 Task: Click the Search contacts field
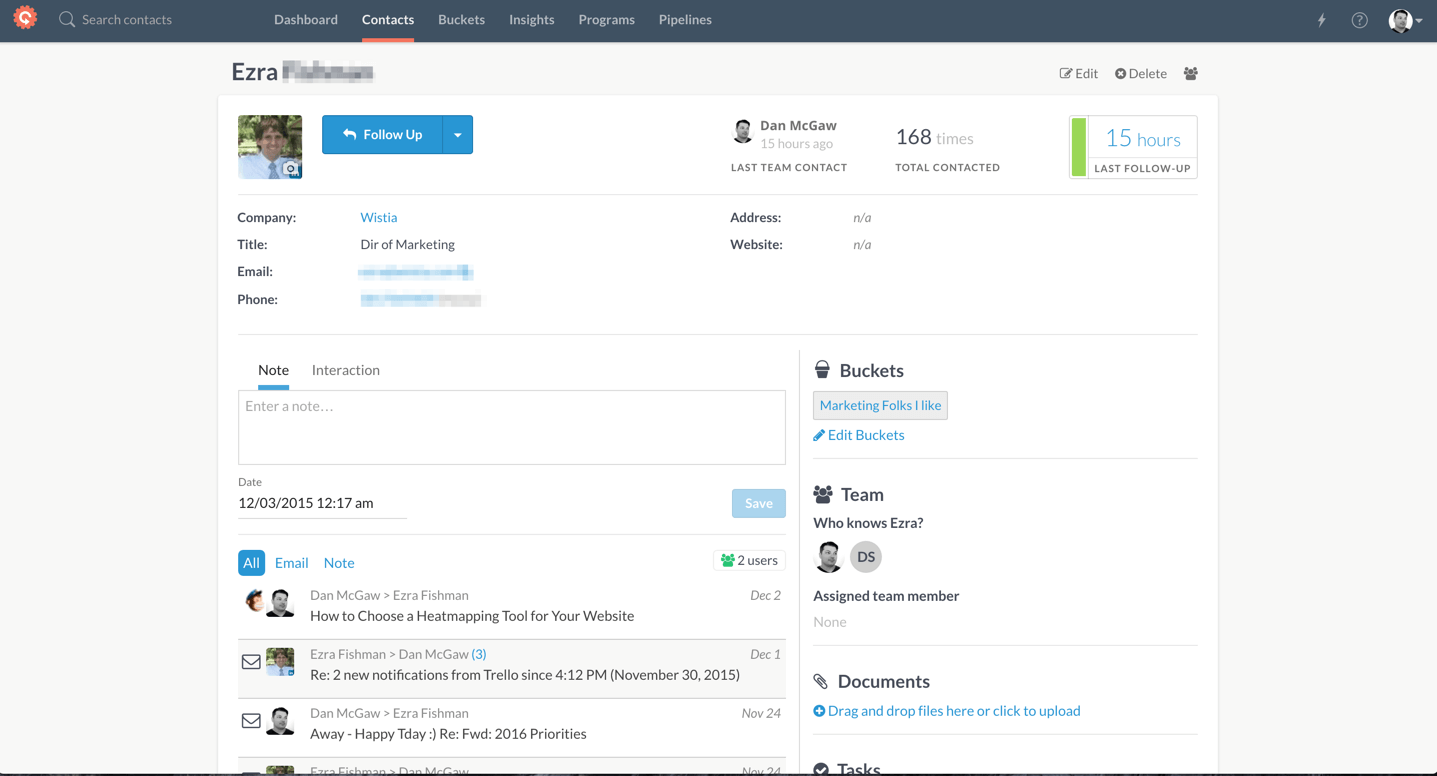pos(127,19)
